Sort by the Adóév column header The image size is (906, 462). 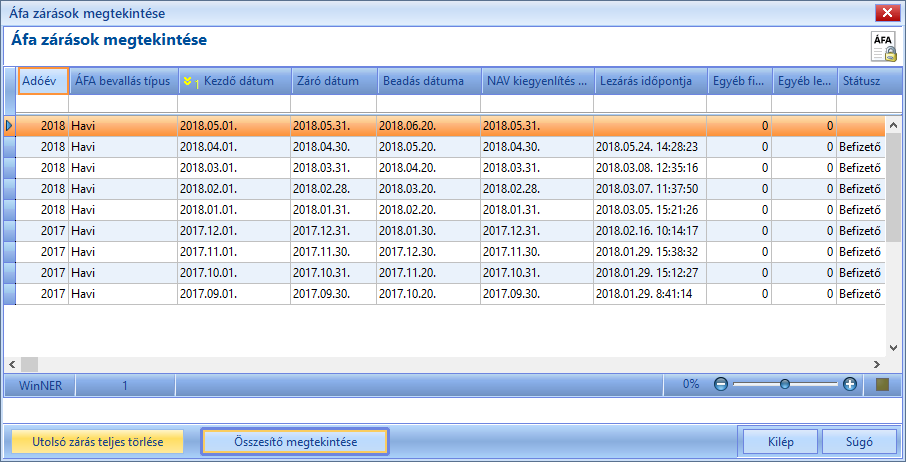pos(43,81)
